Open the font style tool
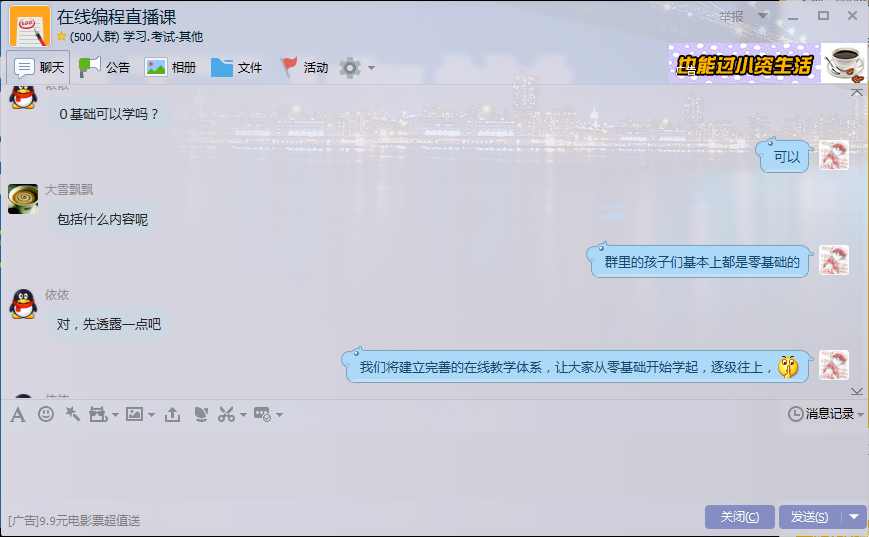The image size is (869, 537). (x=18, y=414)
